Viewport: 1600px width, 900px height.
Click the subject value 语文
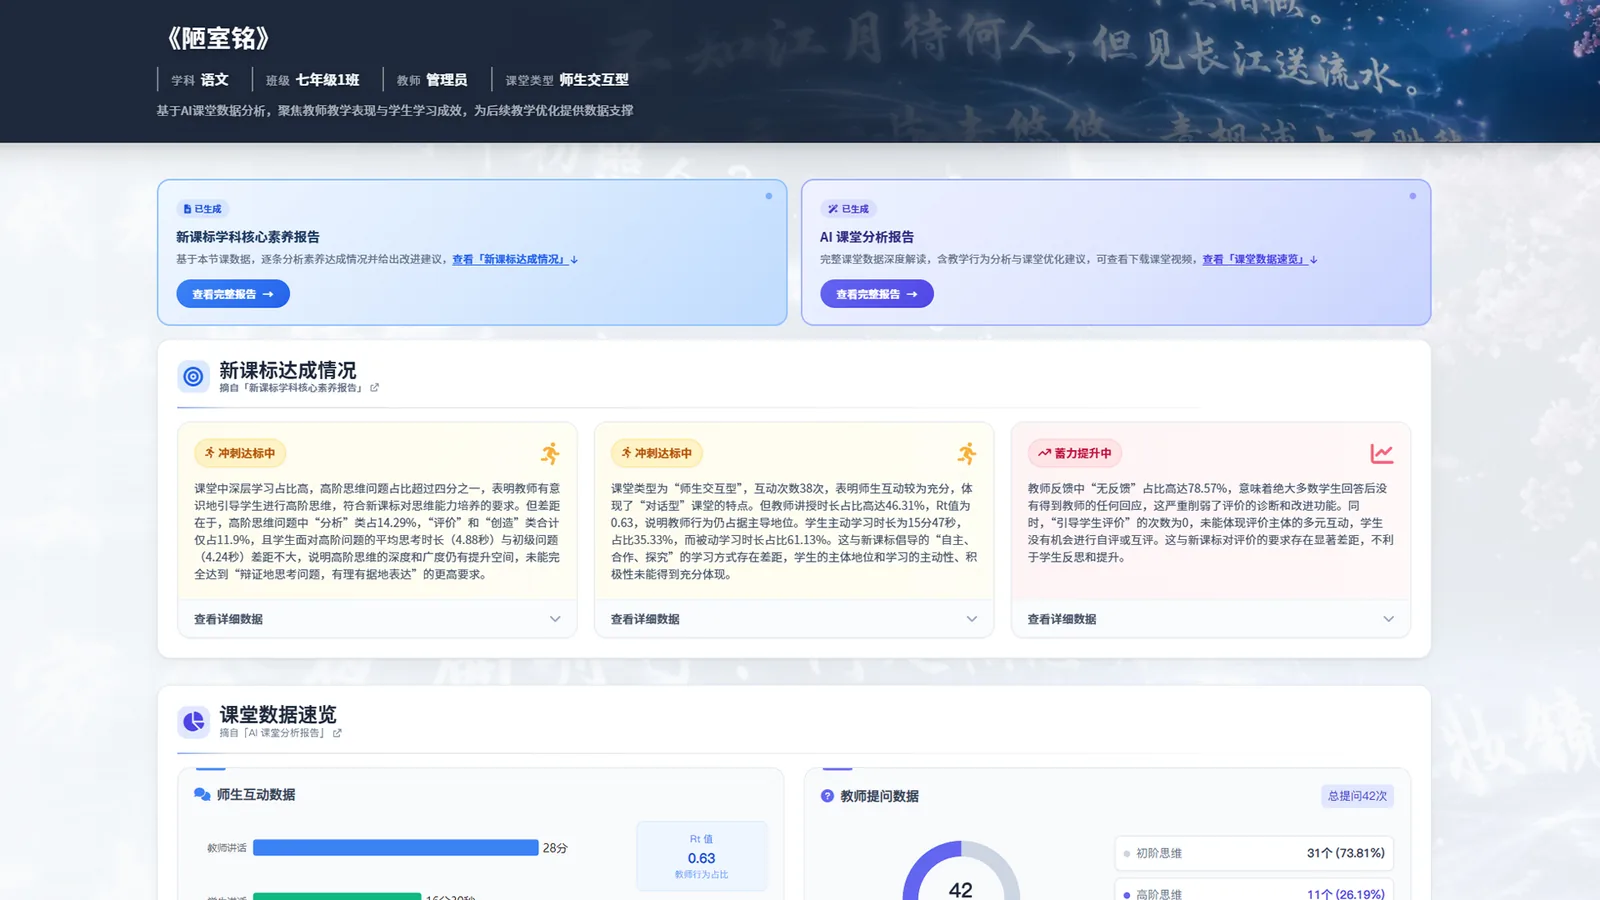pyautogui.click(x=215, y=80)
